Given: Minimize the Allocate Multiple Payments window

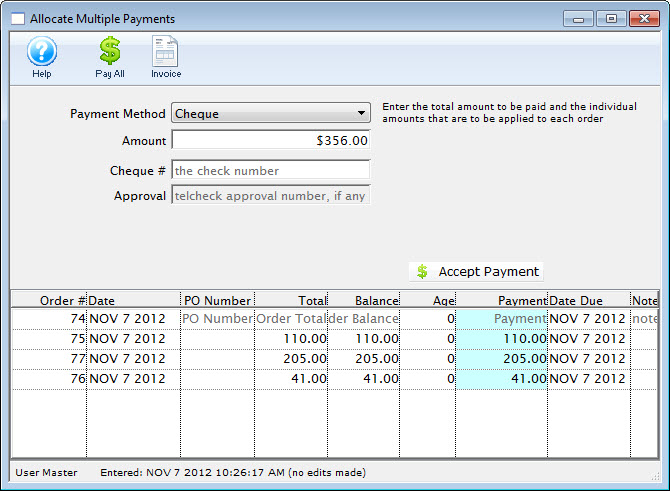Looking at the screenshot, I should pos(578,19).
